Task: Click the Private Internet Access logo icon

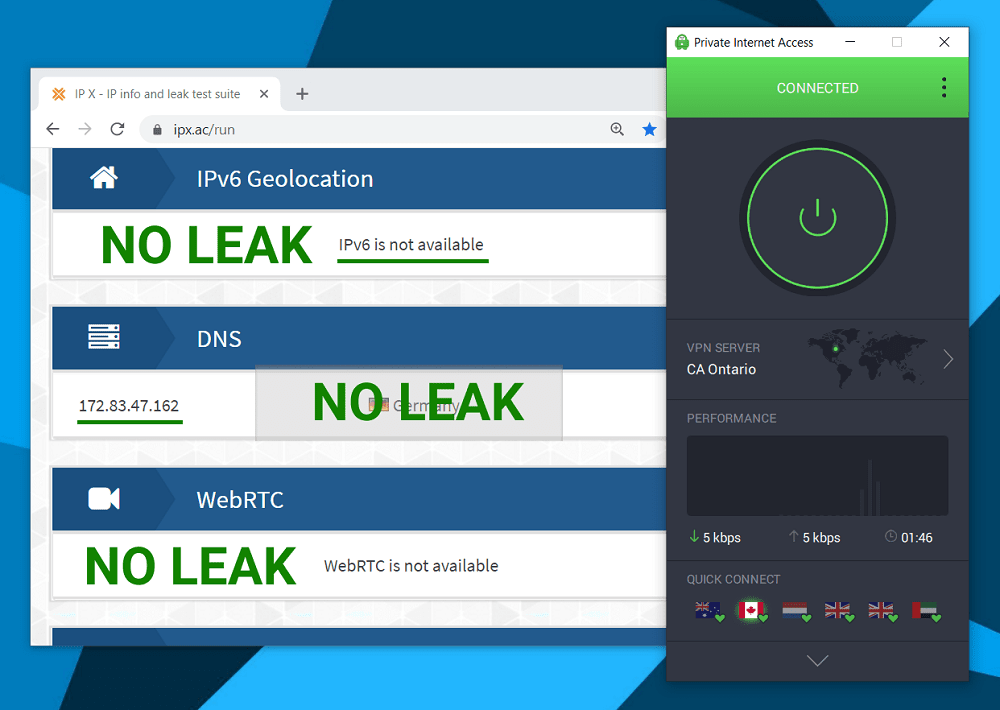Action: [x=682, y=42]
